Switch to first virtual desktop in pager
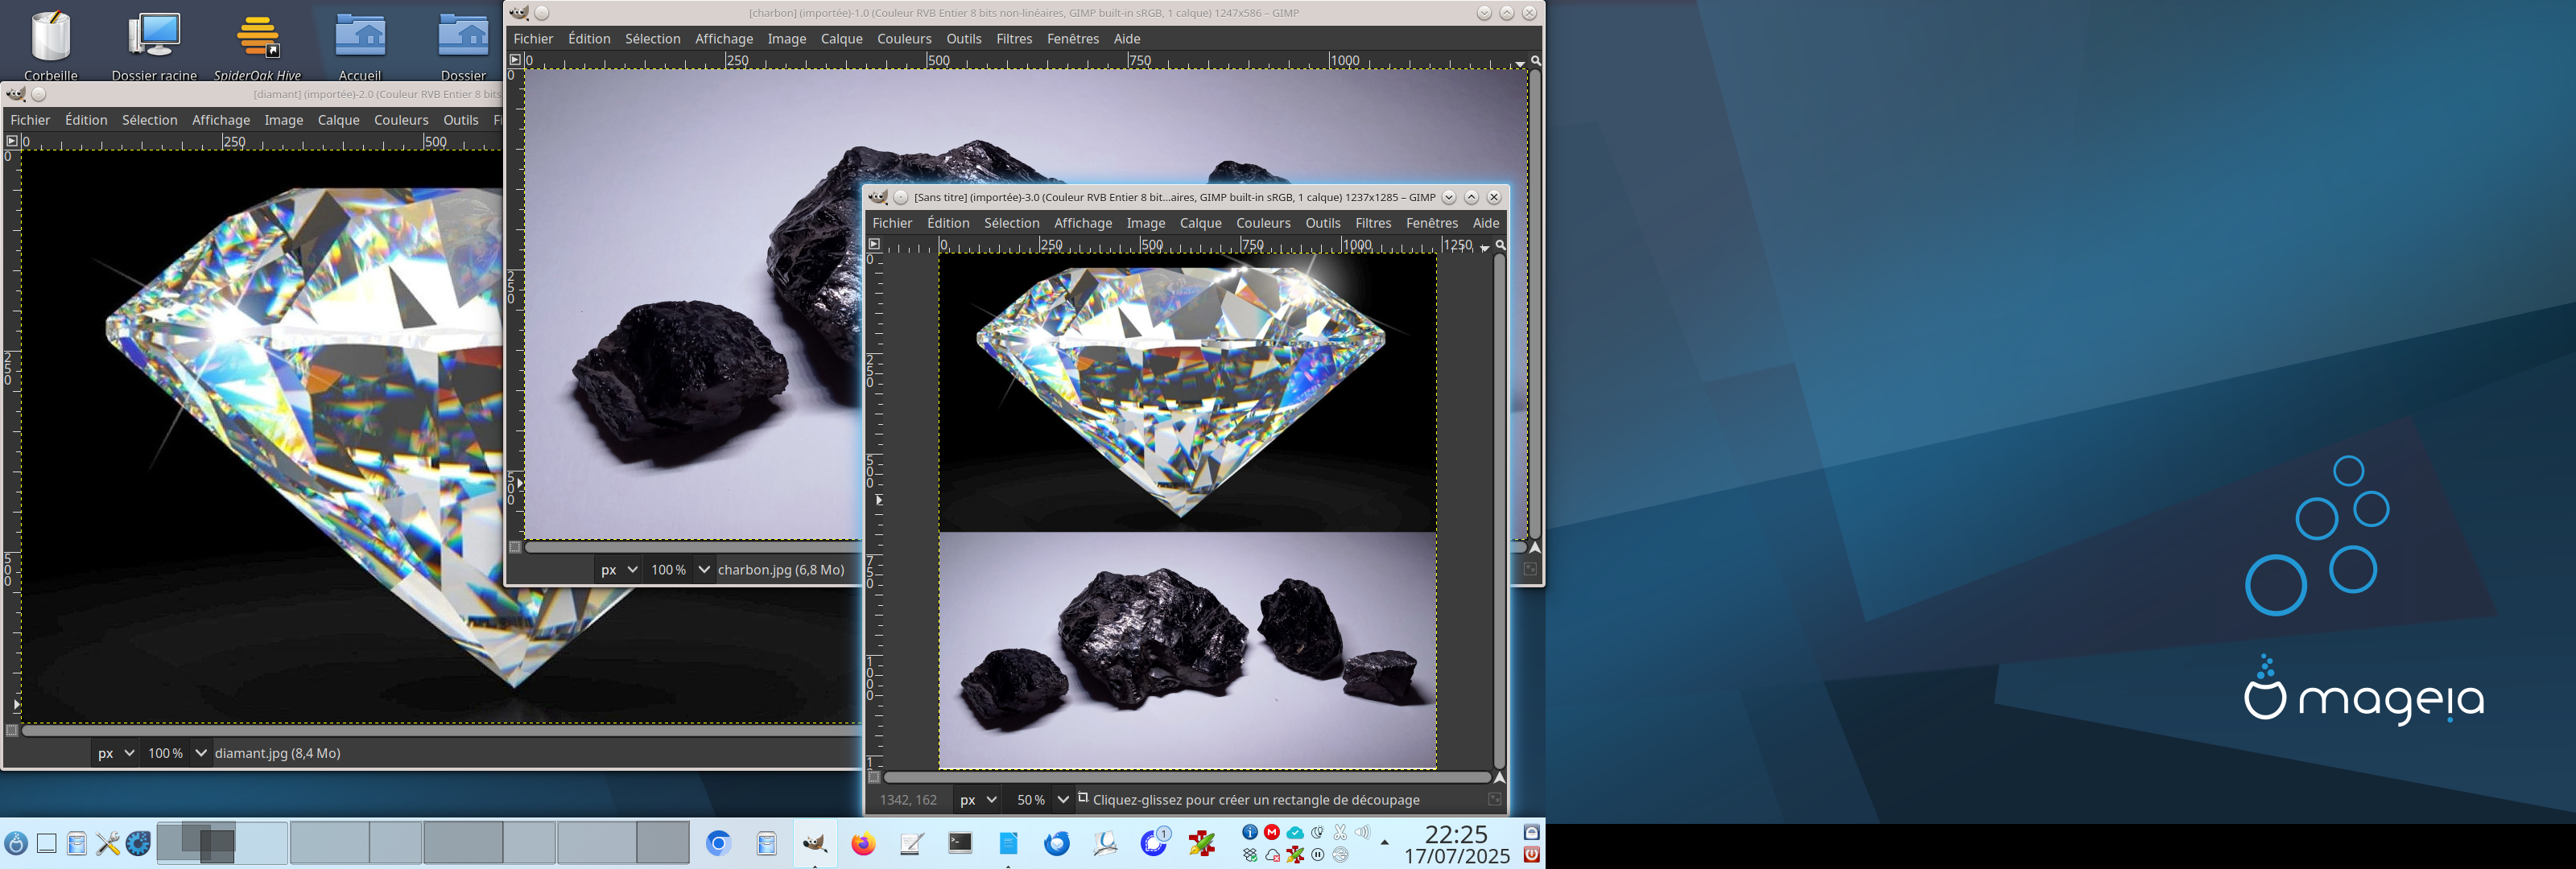 (x=222, y=843)
